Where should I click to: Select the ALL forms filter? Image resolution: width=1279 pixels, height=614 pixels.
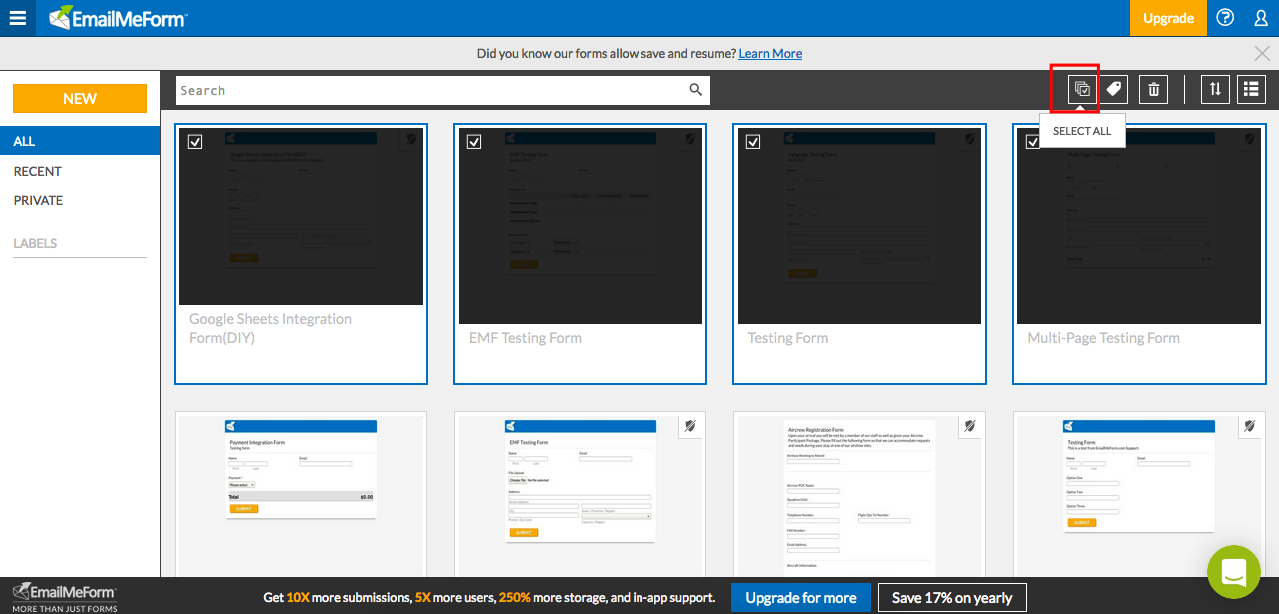80,141
